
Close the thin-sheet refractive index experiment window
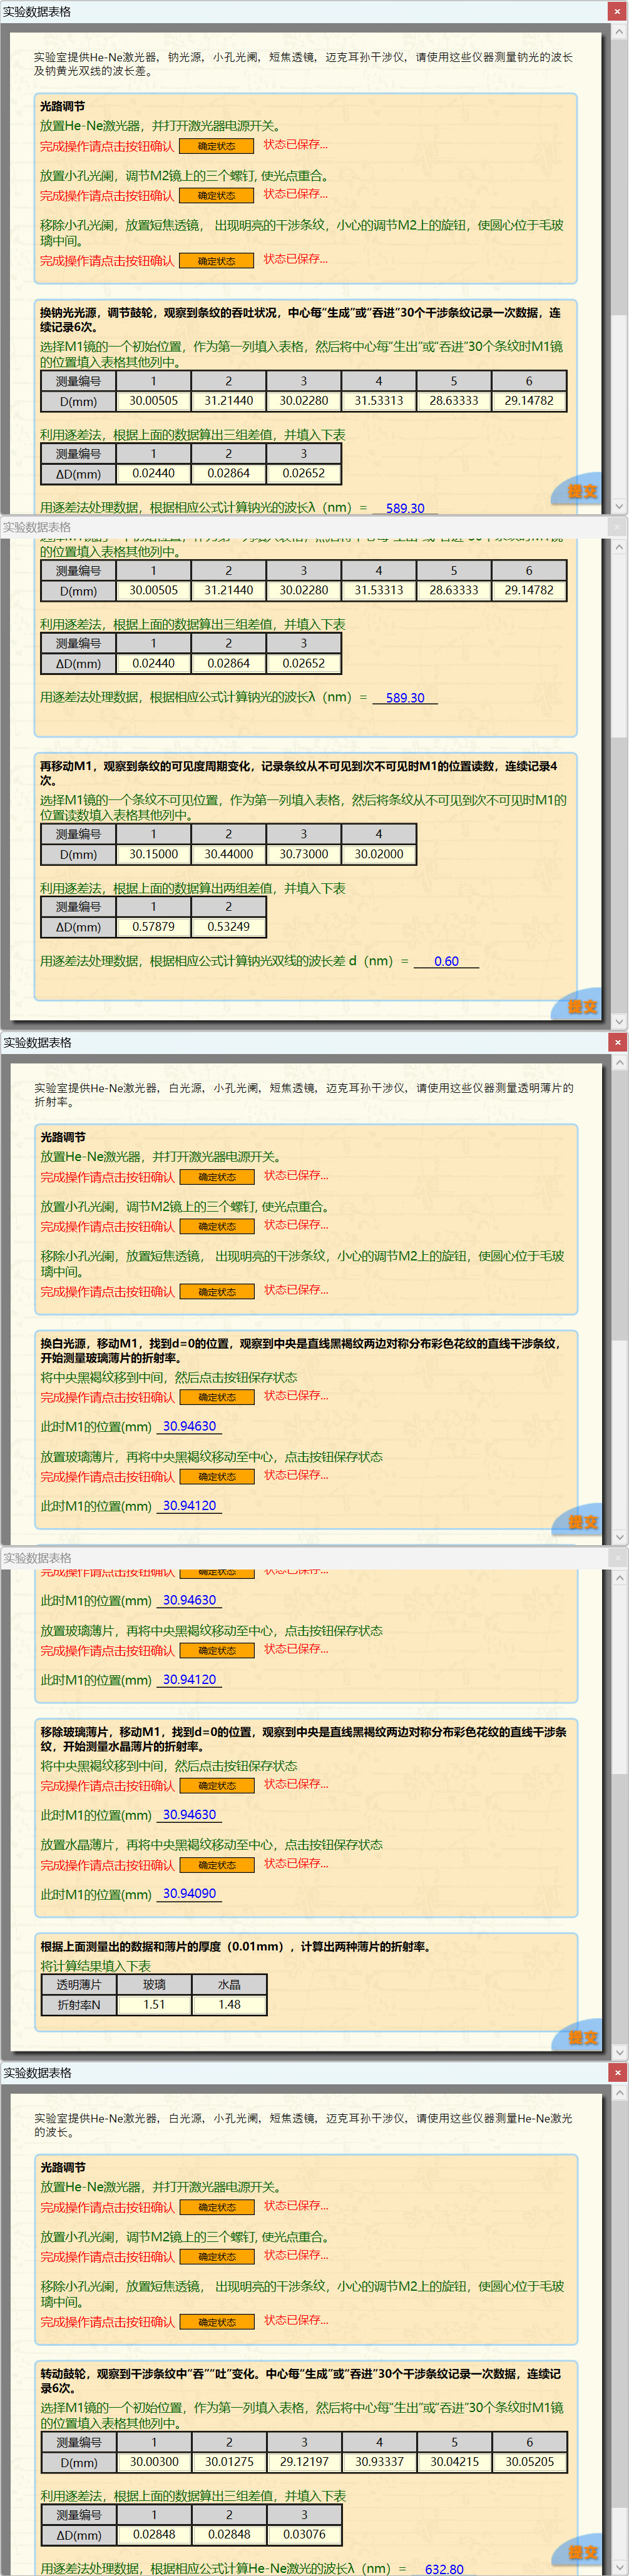(617, 1042)
